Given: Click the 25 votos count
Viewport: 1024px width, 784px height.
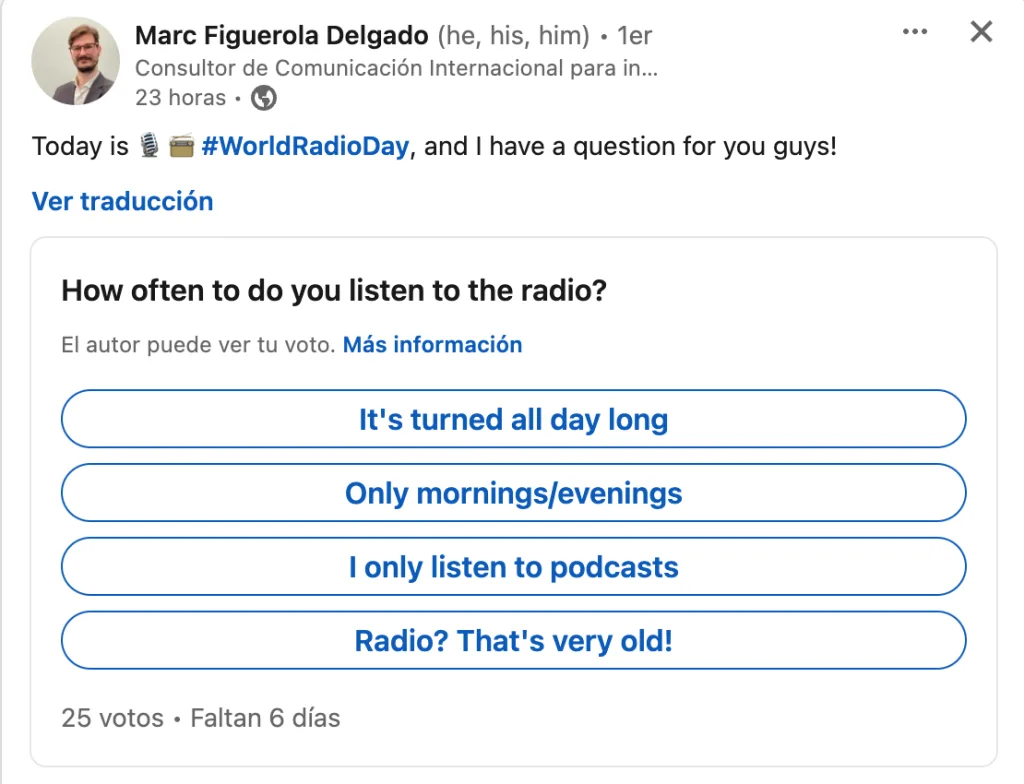Looking at the screenshot, I should 112,718.
